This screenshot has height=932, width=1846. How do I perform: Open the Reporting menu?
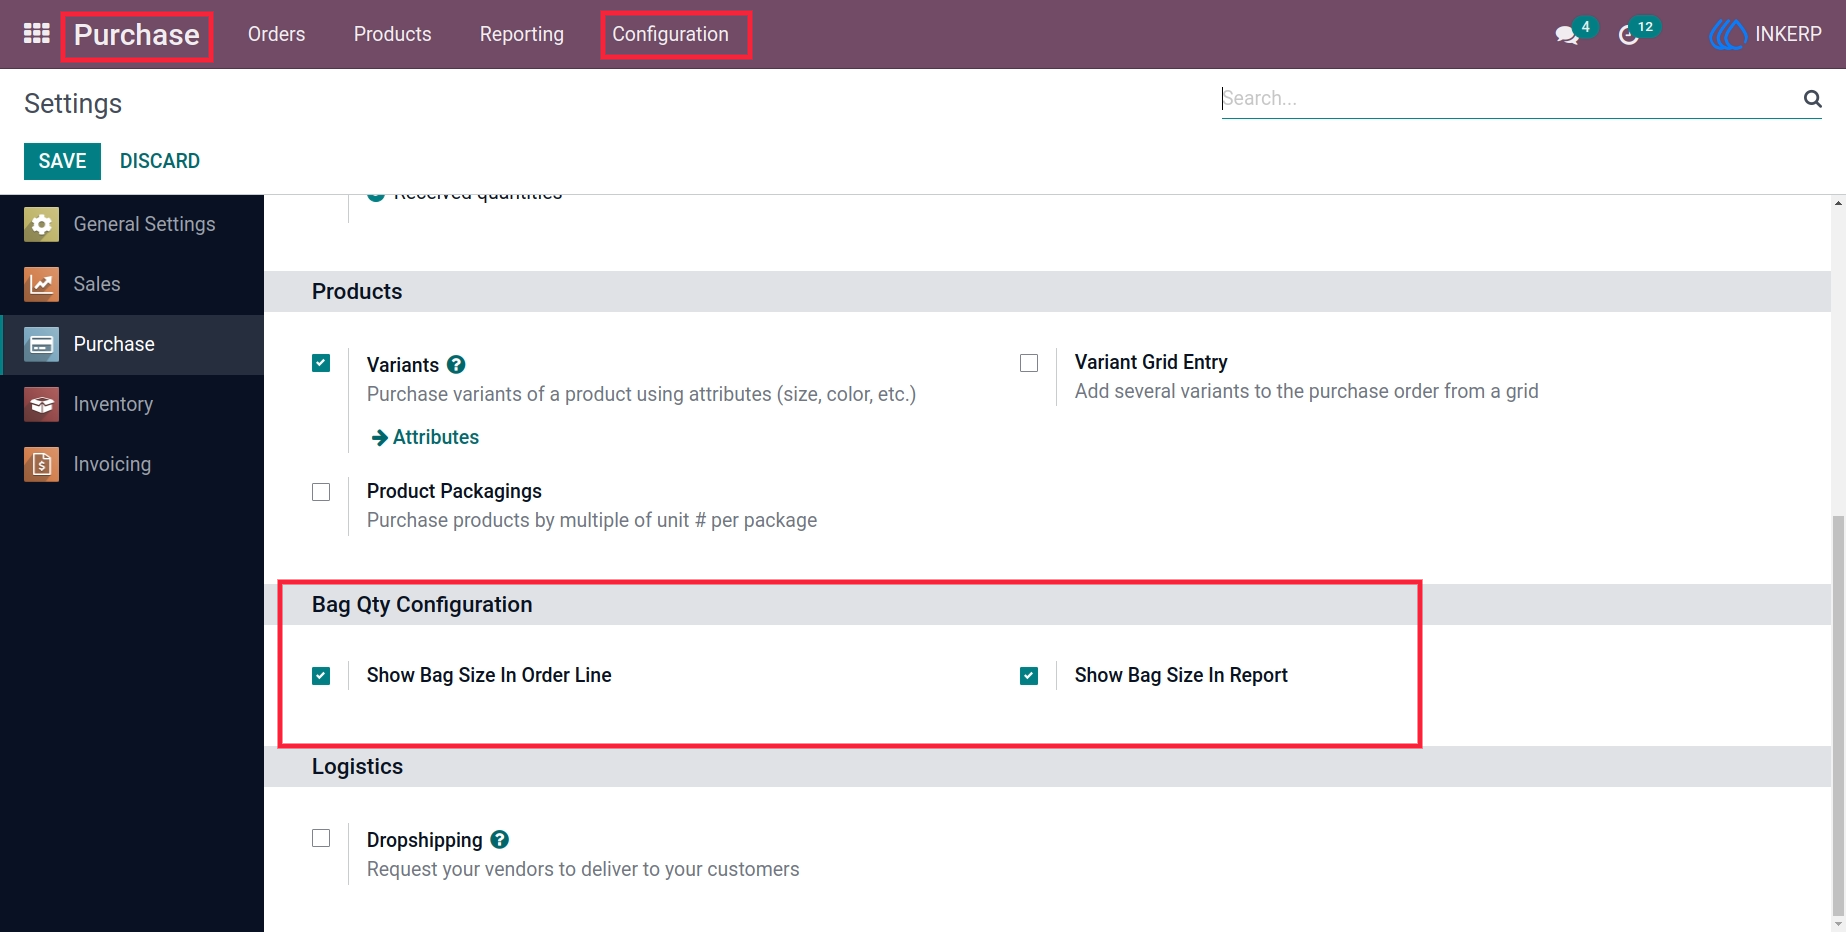pos(521,34)
